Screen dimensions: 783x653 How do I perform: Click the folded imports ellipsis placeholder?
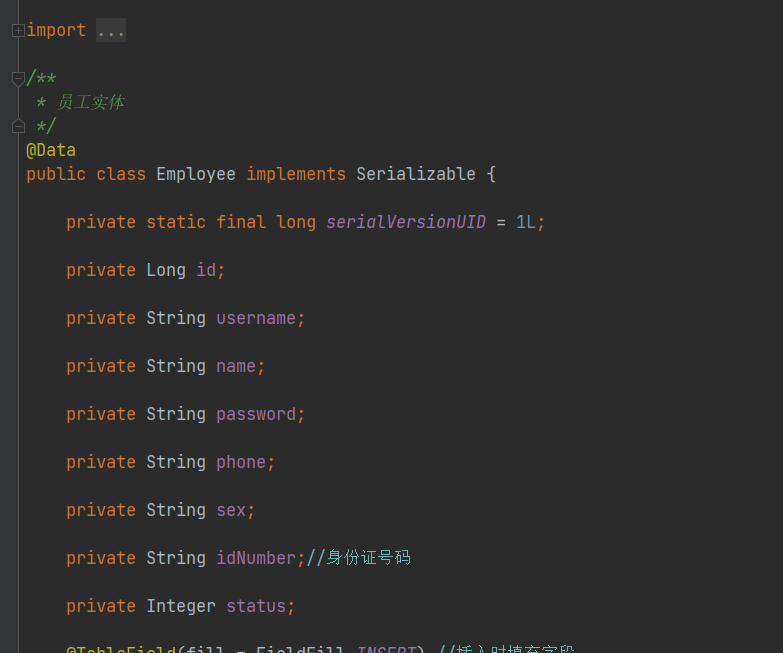tap(111, 31)
